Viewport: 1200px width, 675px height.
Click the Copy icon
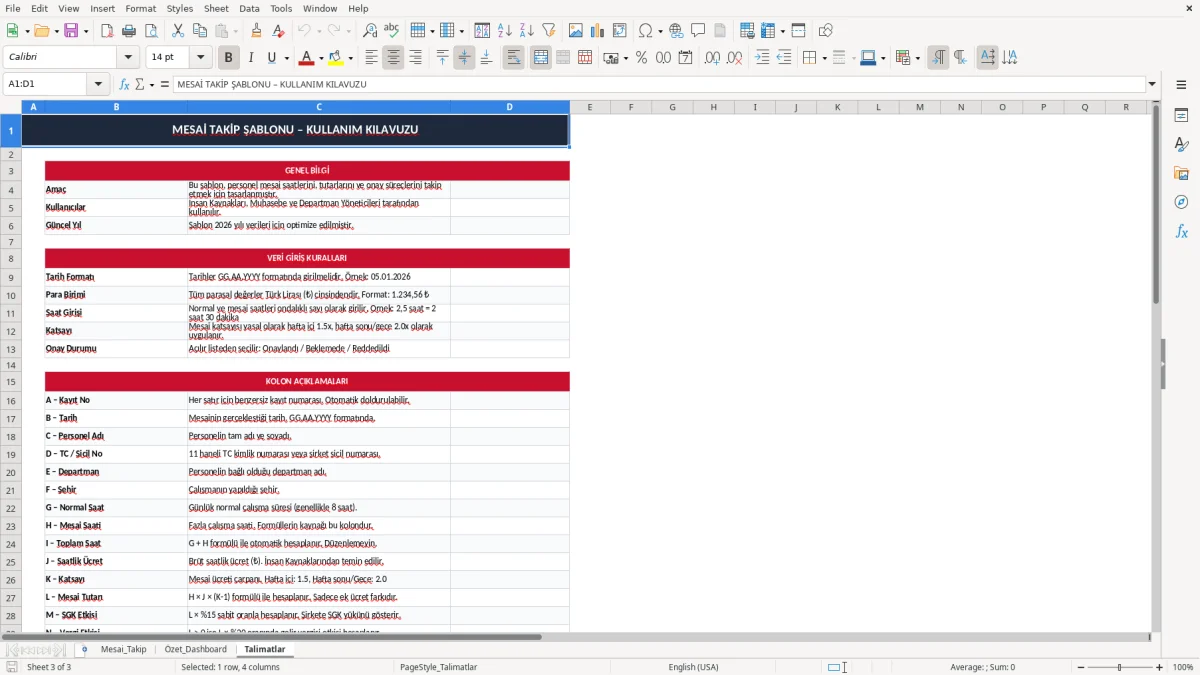click(x=199, y=31)
